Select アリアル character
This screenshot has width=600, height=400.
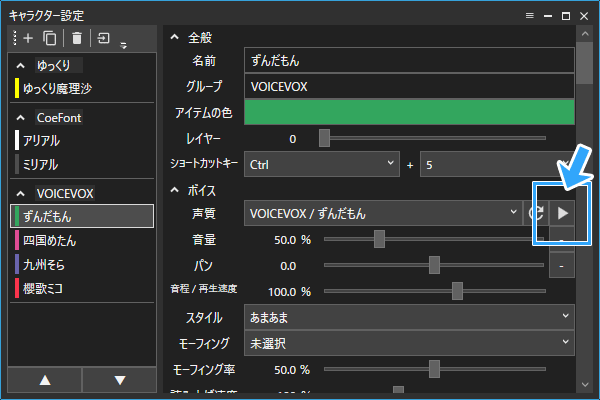tap(82, 140)
